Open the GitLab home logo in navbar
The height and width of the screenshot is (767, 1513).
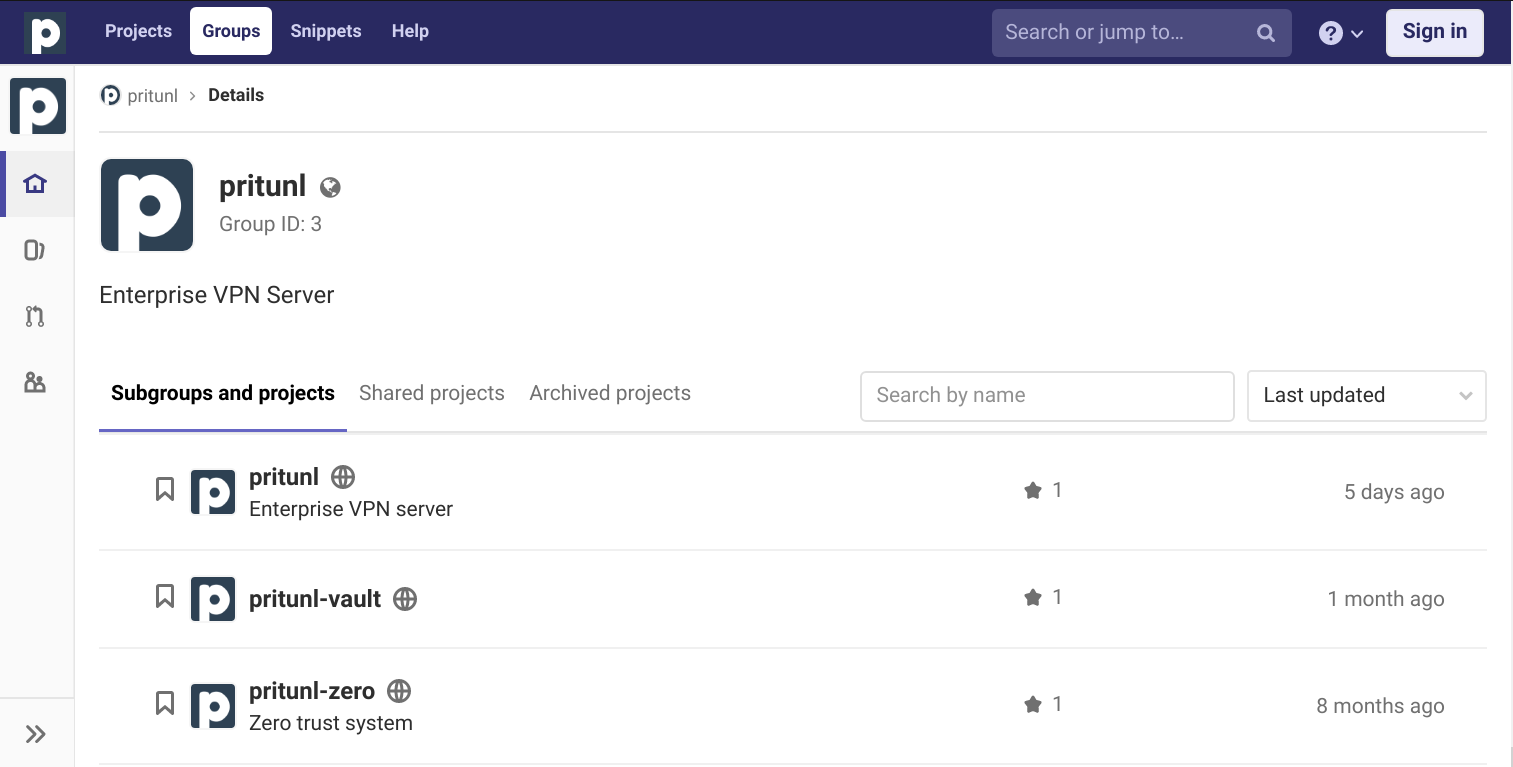(45, 32)
